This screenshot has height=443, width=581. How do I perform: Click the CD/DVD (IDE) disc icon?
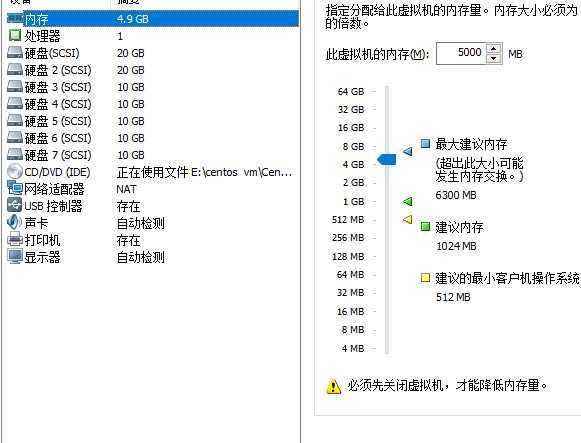pos(15,171)
